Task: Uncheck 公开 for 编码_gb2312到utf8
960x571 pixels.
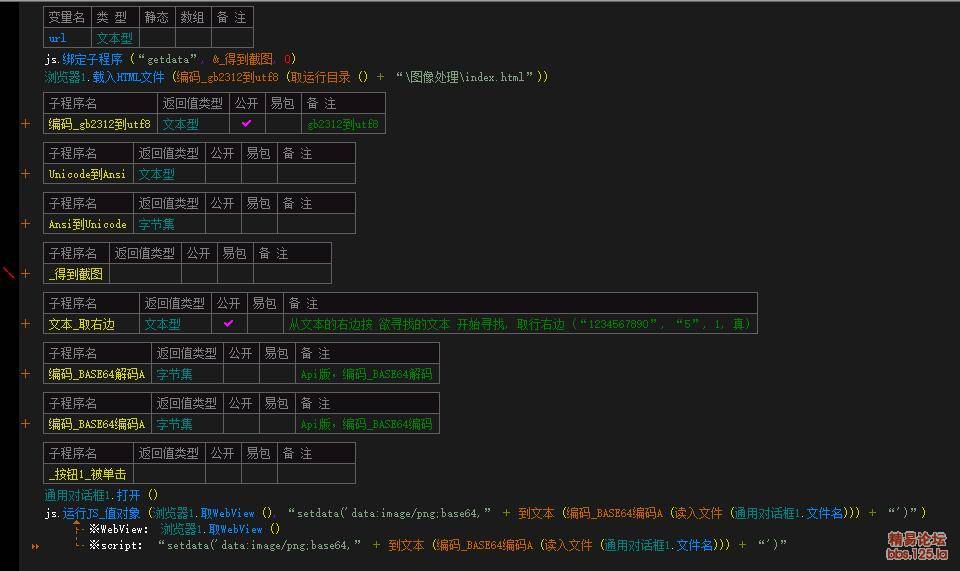Action: 247,124
